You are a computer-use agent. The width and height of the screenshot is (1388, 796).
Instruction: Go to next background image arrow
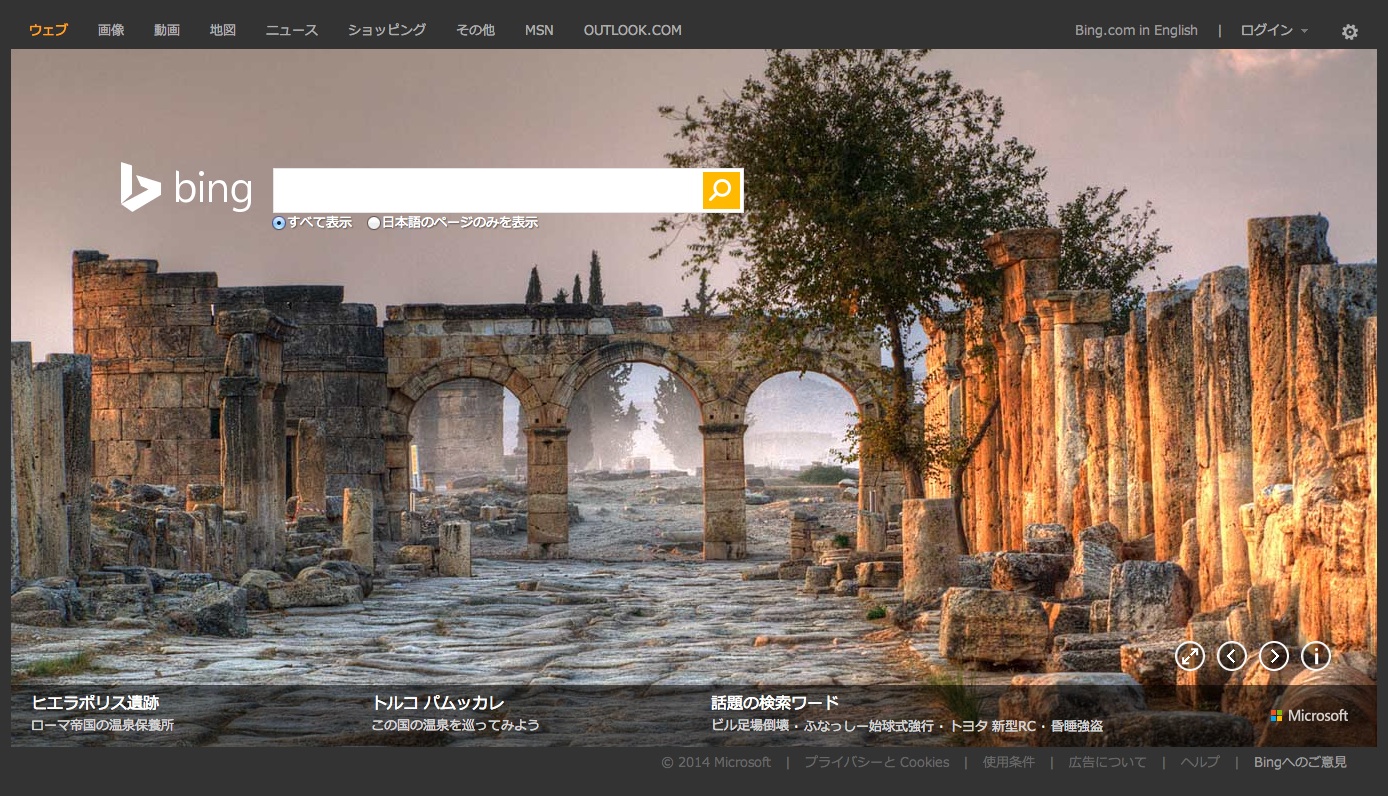pos(1273,656)
